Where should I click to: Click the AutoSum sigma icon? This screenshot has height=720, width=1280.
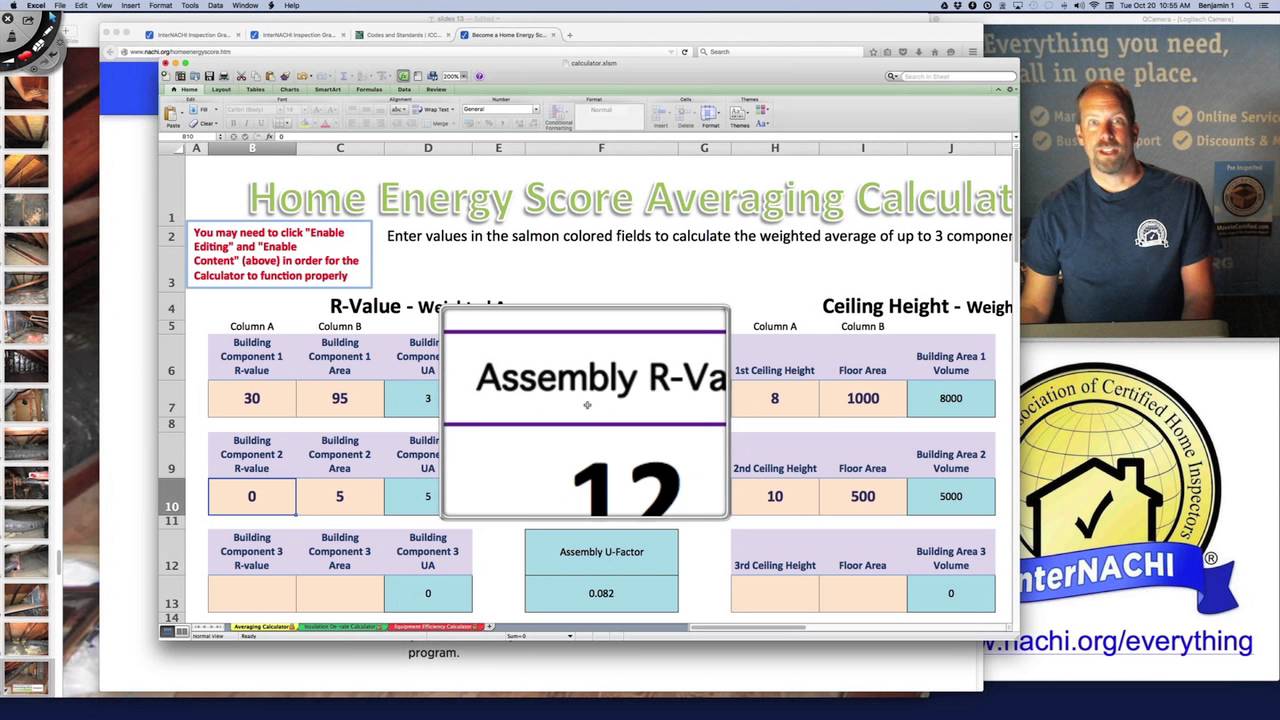tap(343, 76)
